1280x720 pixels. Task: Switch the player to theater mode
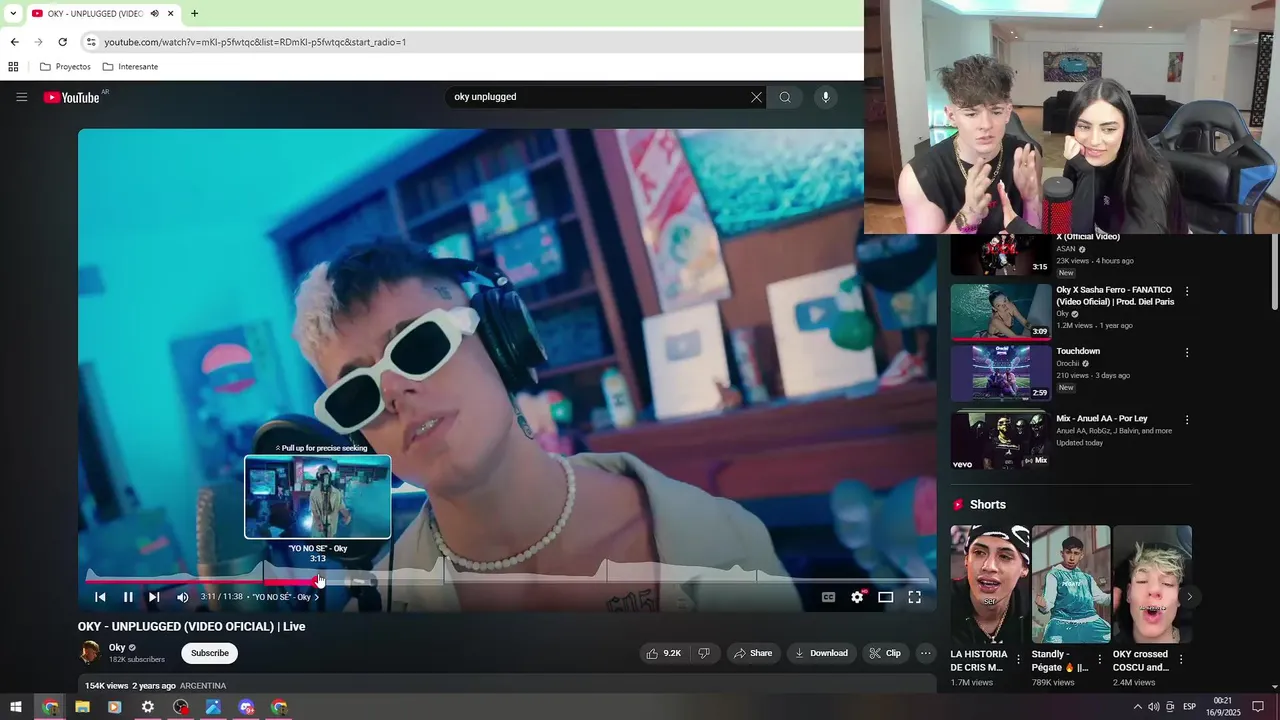coord(886,597)
